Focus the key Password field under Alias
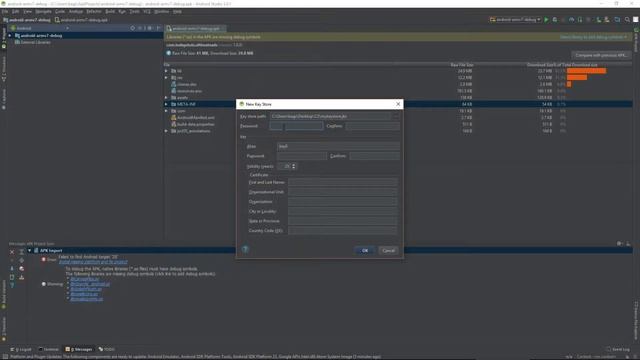Screen dimensions: 640x360 tap(302, 156)
